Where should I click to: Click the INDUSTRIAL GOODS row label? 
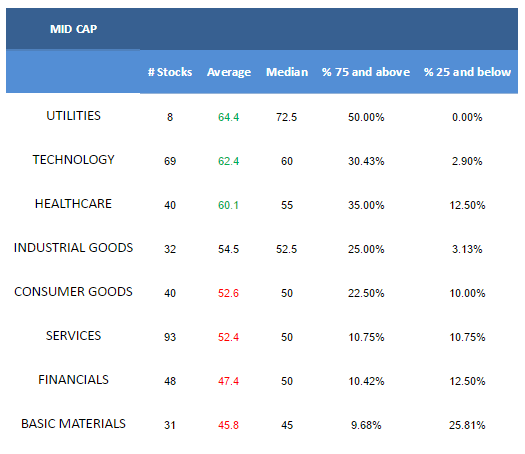73,248
